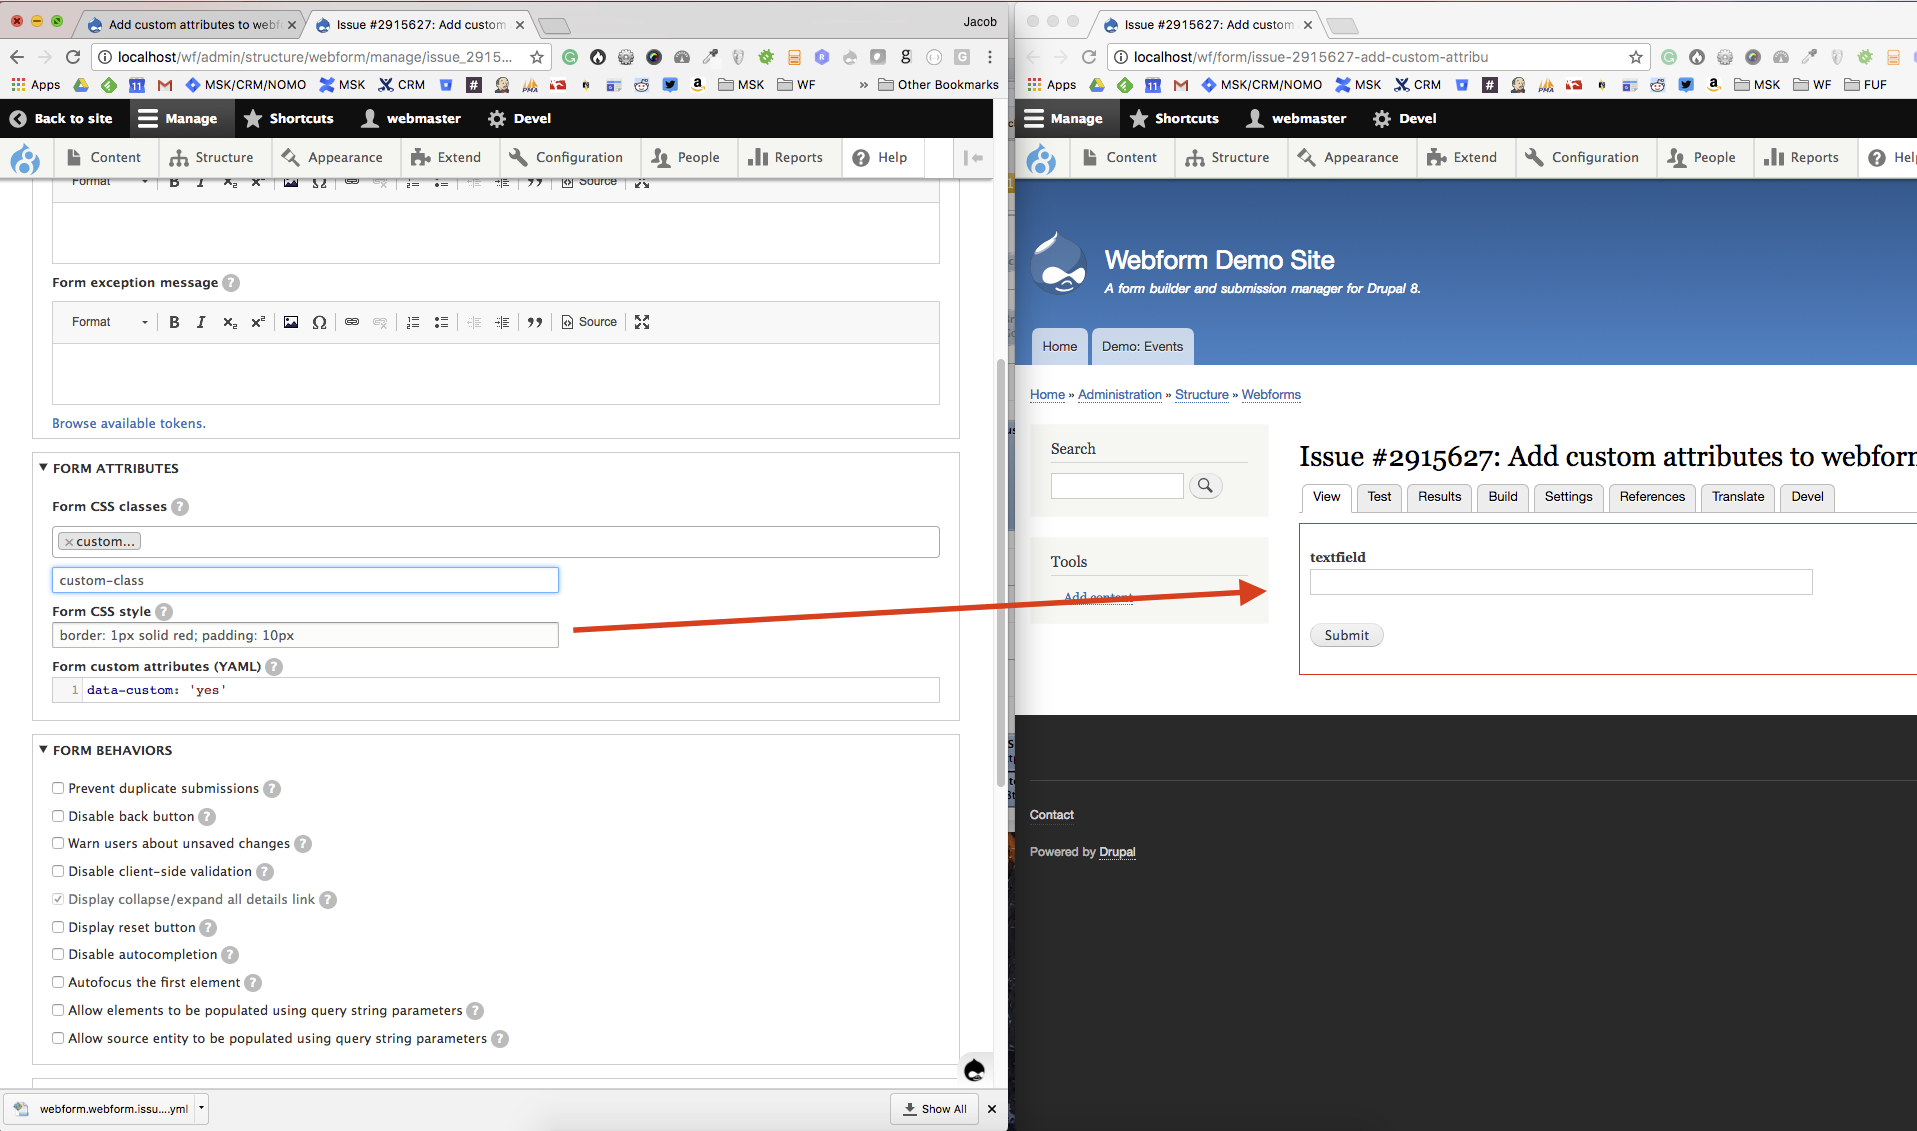Click the insert link chain icon

(352, 322)
